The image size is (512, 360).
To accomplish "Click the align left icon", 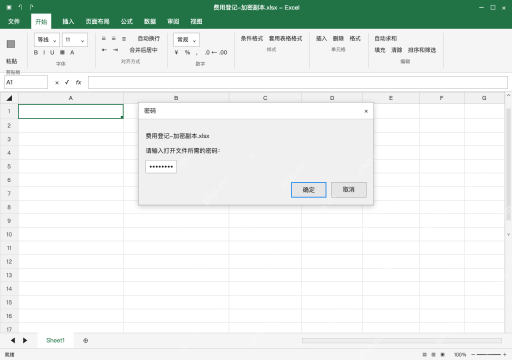I will (104, 39).
